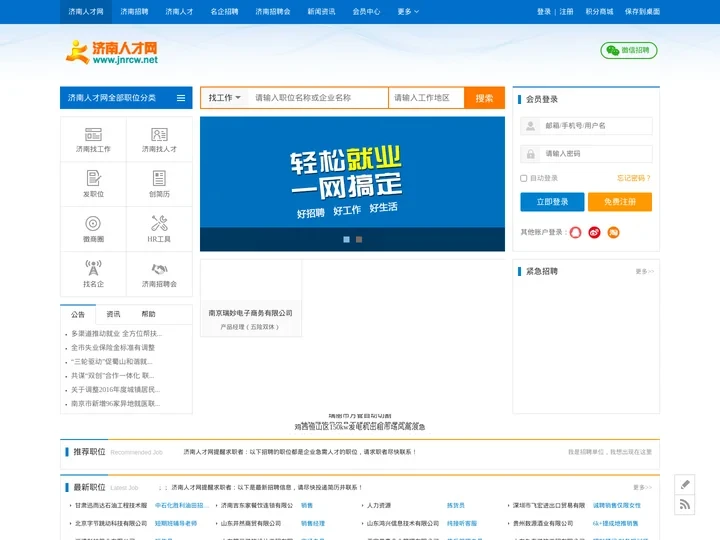The image size is (720, 540).
Task: Open notice 南京市新增96家异地就医联
Action: click(x=116, y=404)
